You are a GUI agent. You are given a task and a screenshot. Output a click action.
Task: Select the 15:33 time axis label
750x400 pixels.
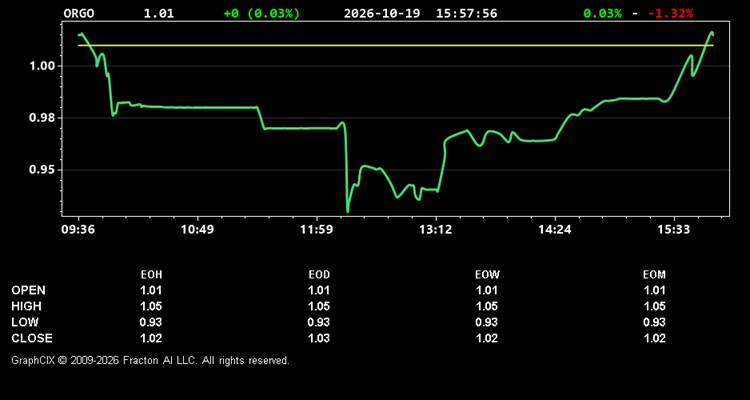[674, 230]
